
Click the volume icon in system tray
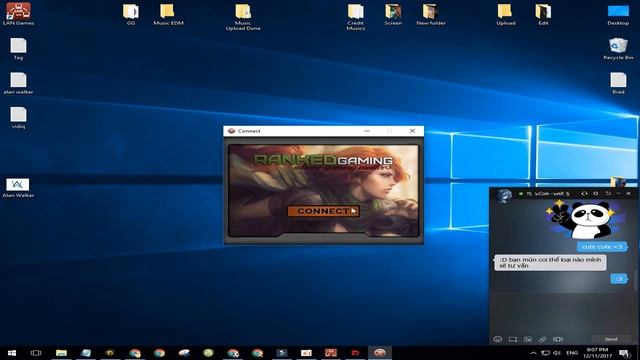(557, 353)
